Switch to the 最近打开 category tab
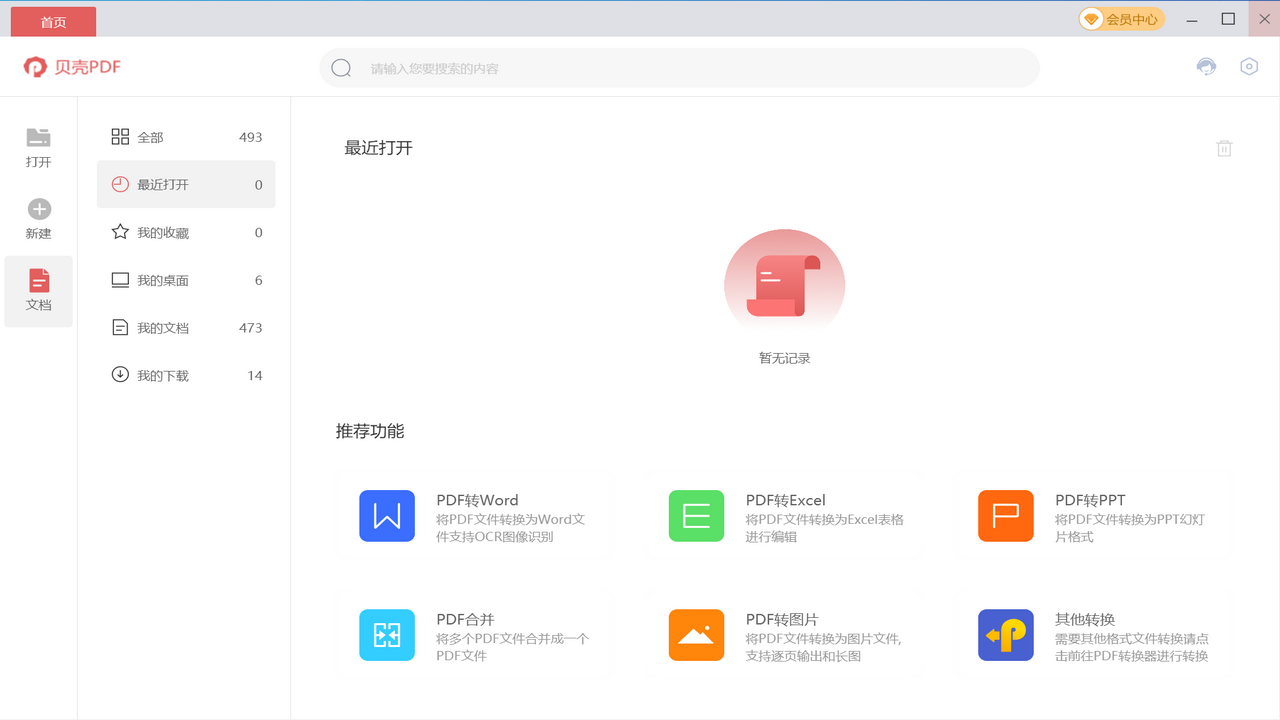The height and width of the screenshot is (720, 1280). pos(185,184)
